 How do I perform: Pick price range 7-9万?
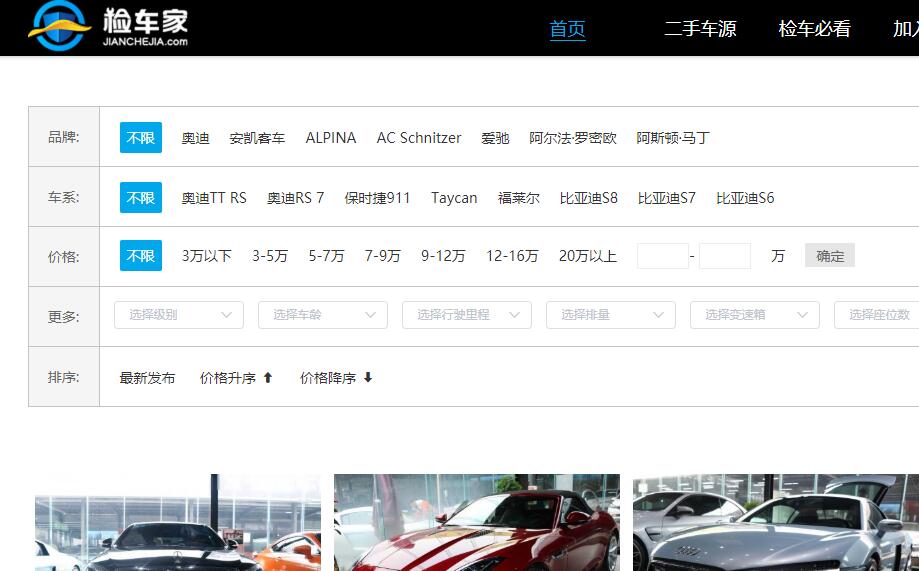[x=383, y=256]
